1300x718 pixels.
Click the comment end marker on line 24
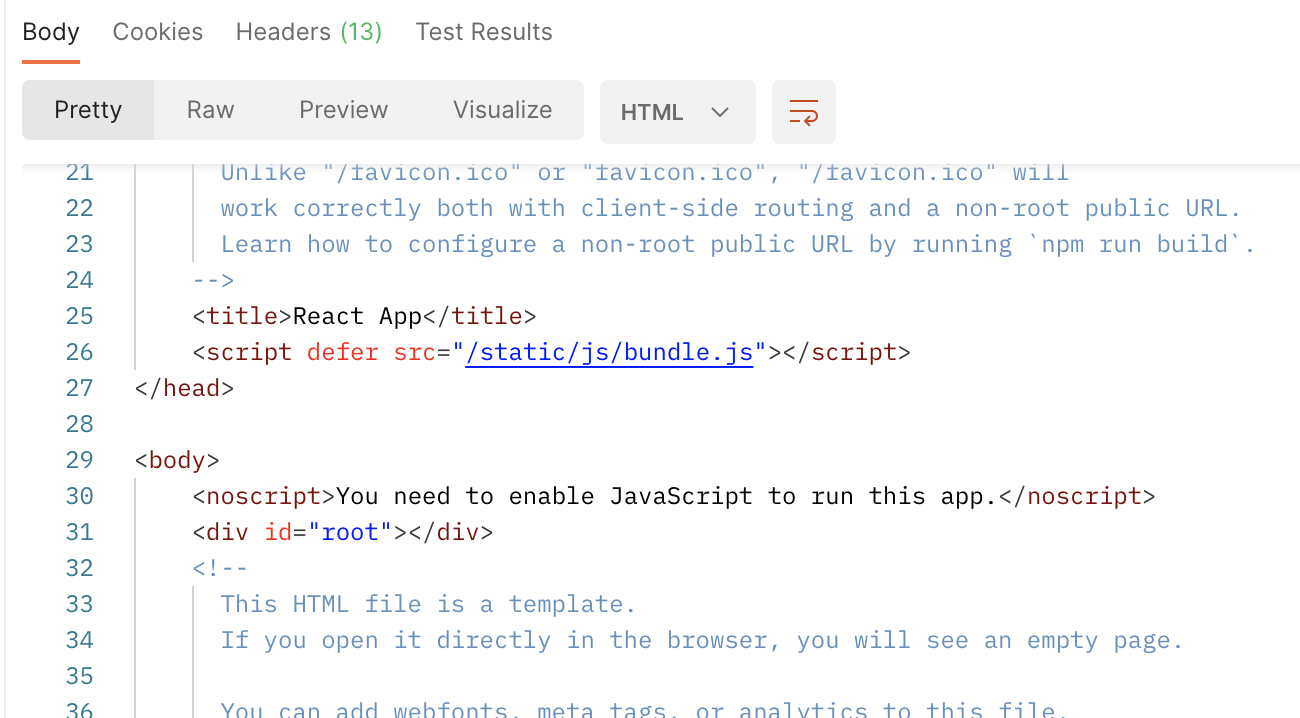213,280
